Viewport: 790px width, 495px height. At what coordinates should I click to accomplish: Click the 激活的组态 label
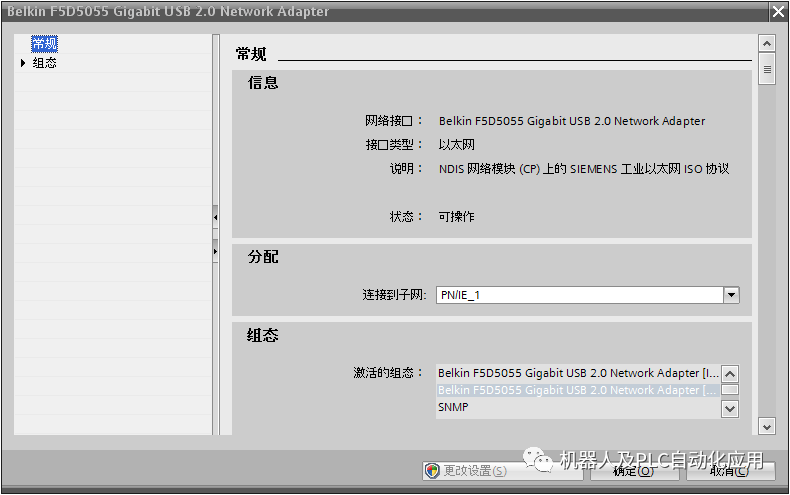(x=388, y=373)
